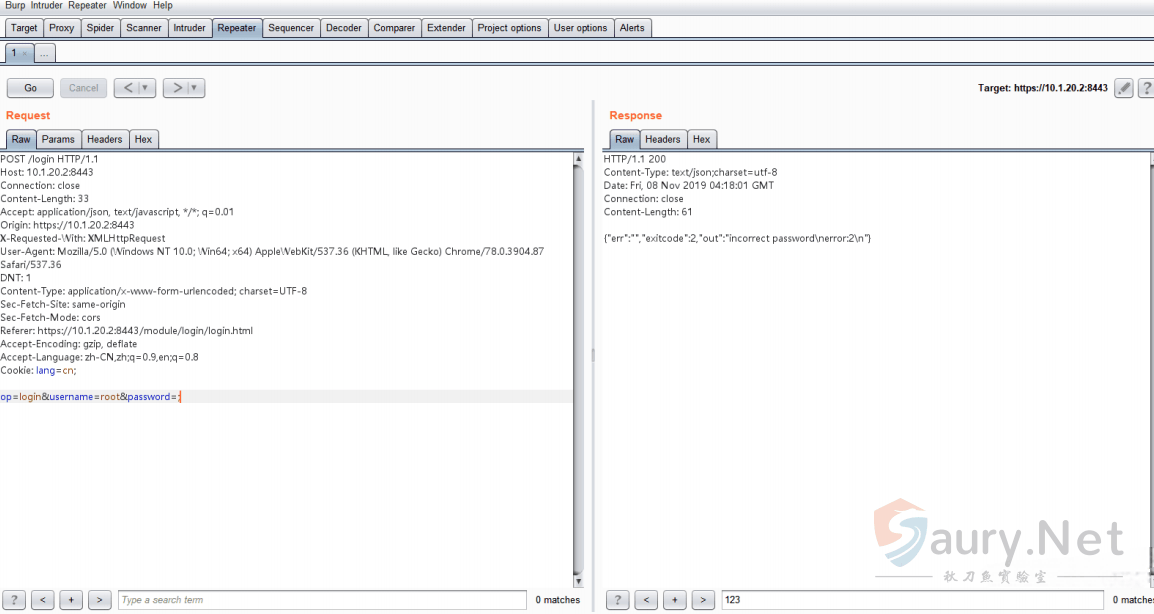The image size is (1154, 614).
Task: Click '+' options button in request search
Action: (71, 600)
